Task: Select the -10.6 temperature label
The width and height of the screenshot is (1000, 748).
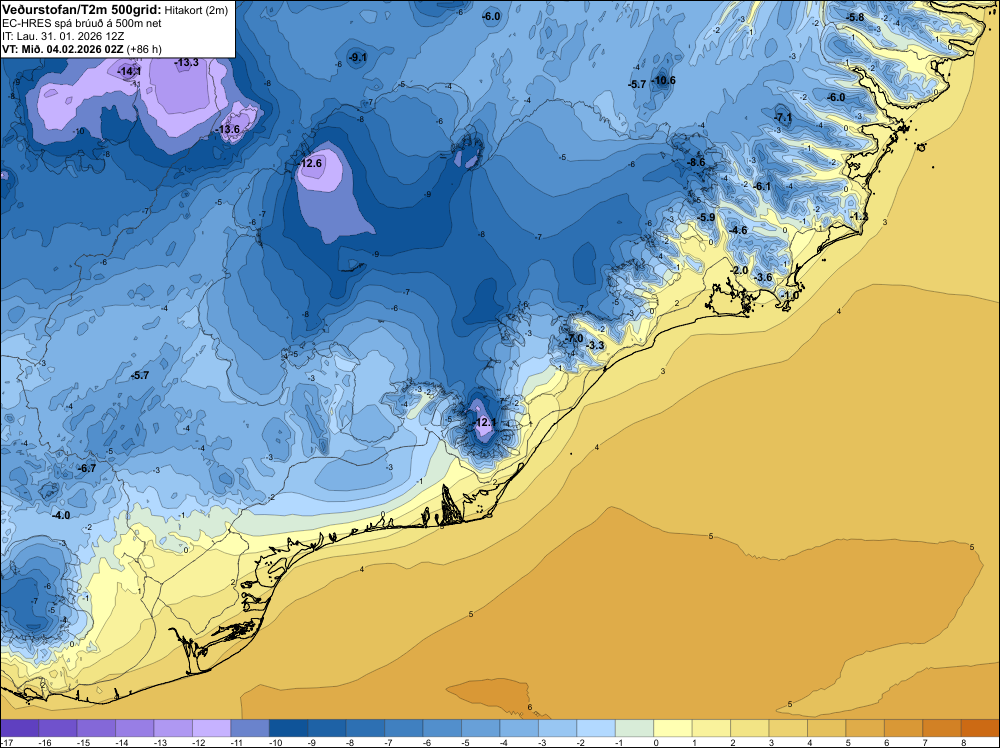Action: coord(663,80)
